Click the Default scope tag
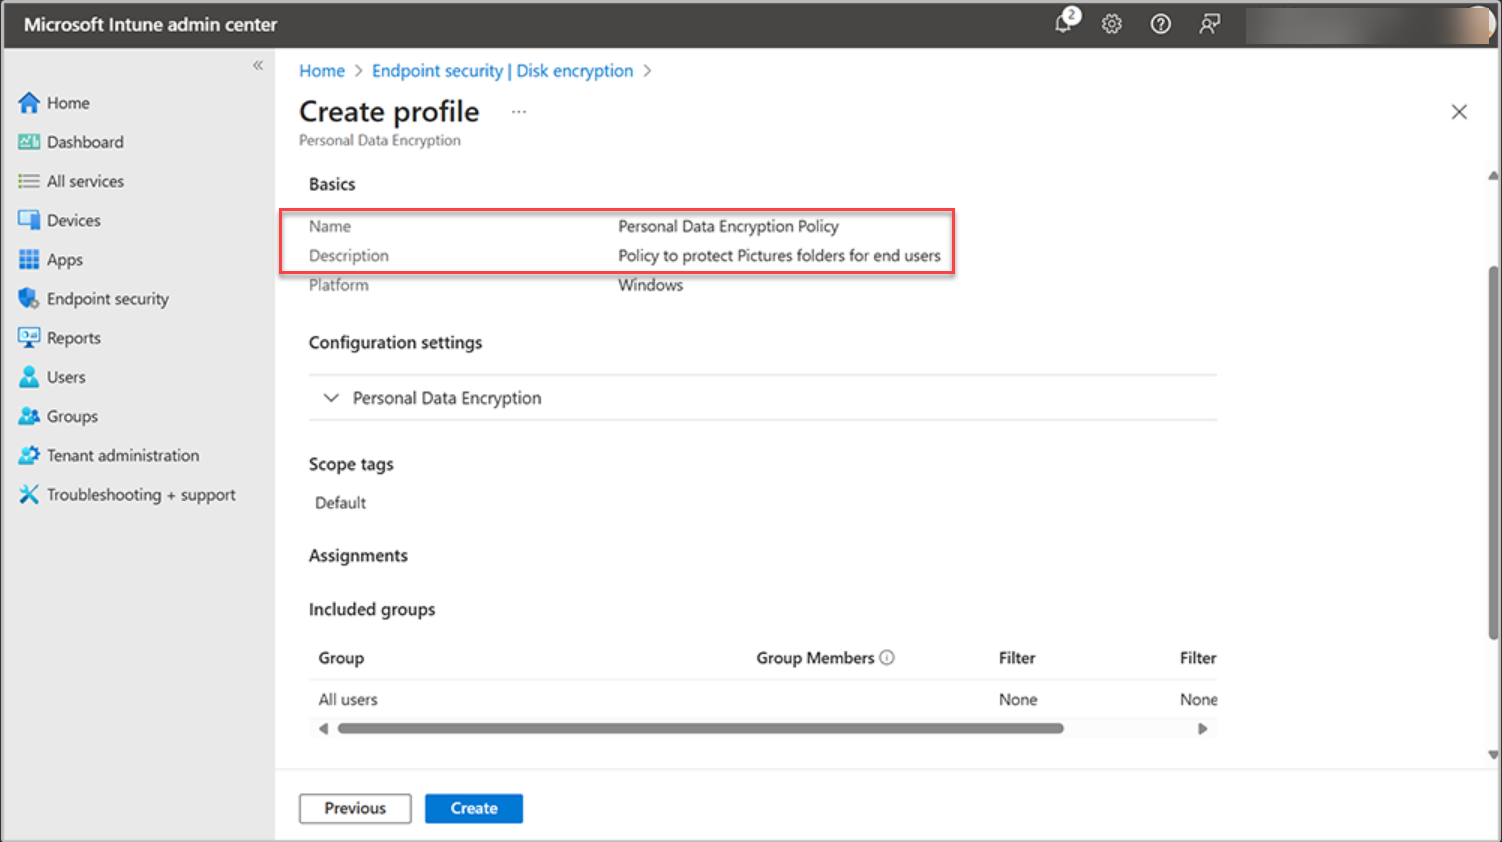Viewport: 1502px width, 842px height. tap(340, 502)
